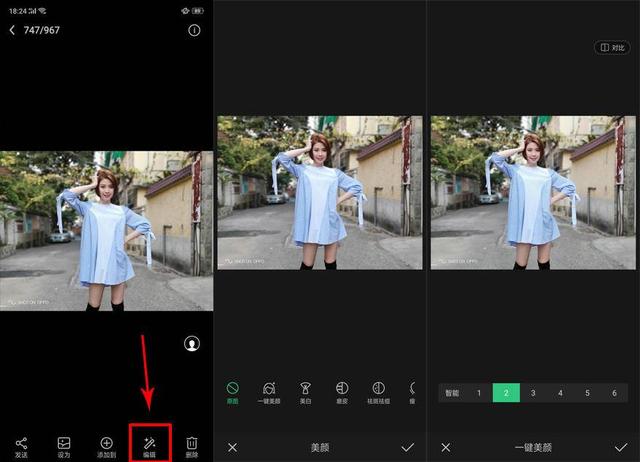Go back using the top-left arrow
This screenshot has width=640, height=462.
point(12,31)
